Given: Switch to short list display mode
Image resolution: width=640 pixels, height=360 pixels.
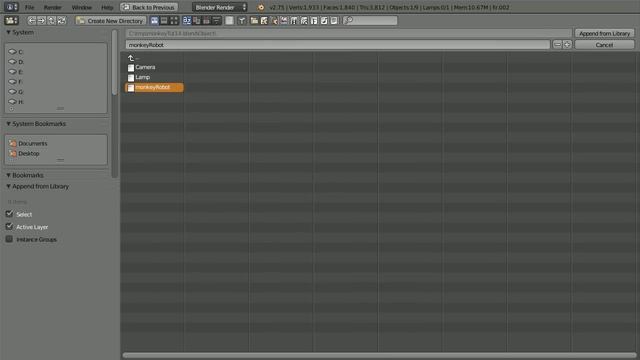Looking at the screenshot, I should (154, 20).
